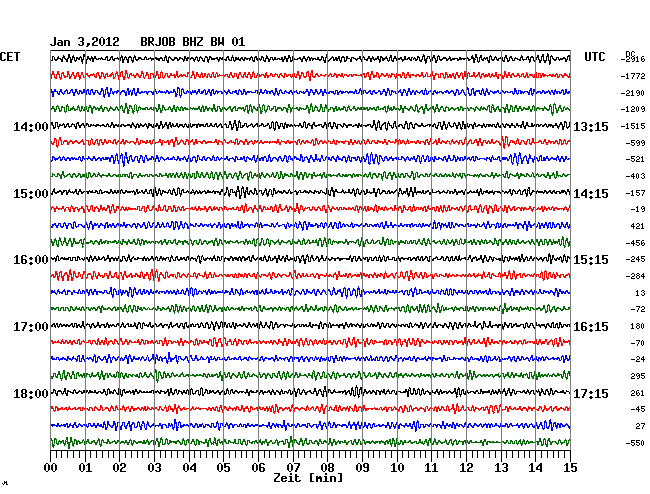Click the "15:15" UTC time label
The height and width of the screenshot is (494, 650).
[591, 260]
